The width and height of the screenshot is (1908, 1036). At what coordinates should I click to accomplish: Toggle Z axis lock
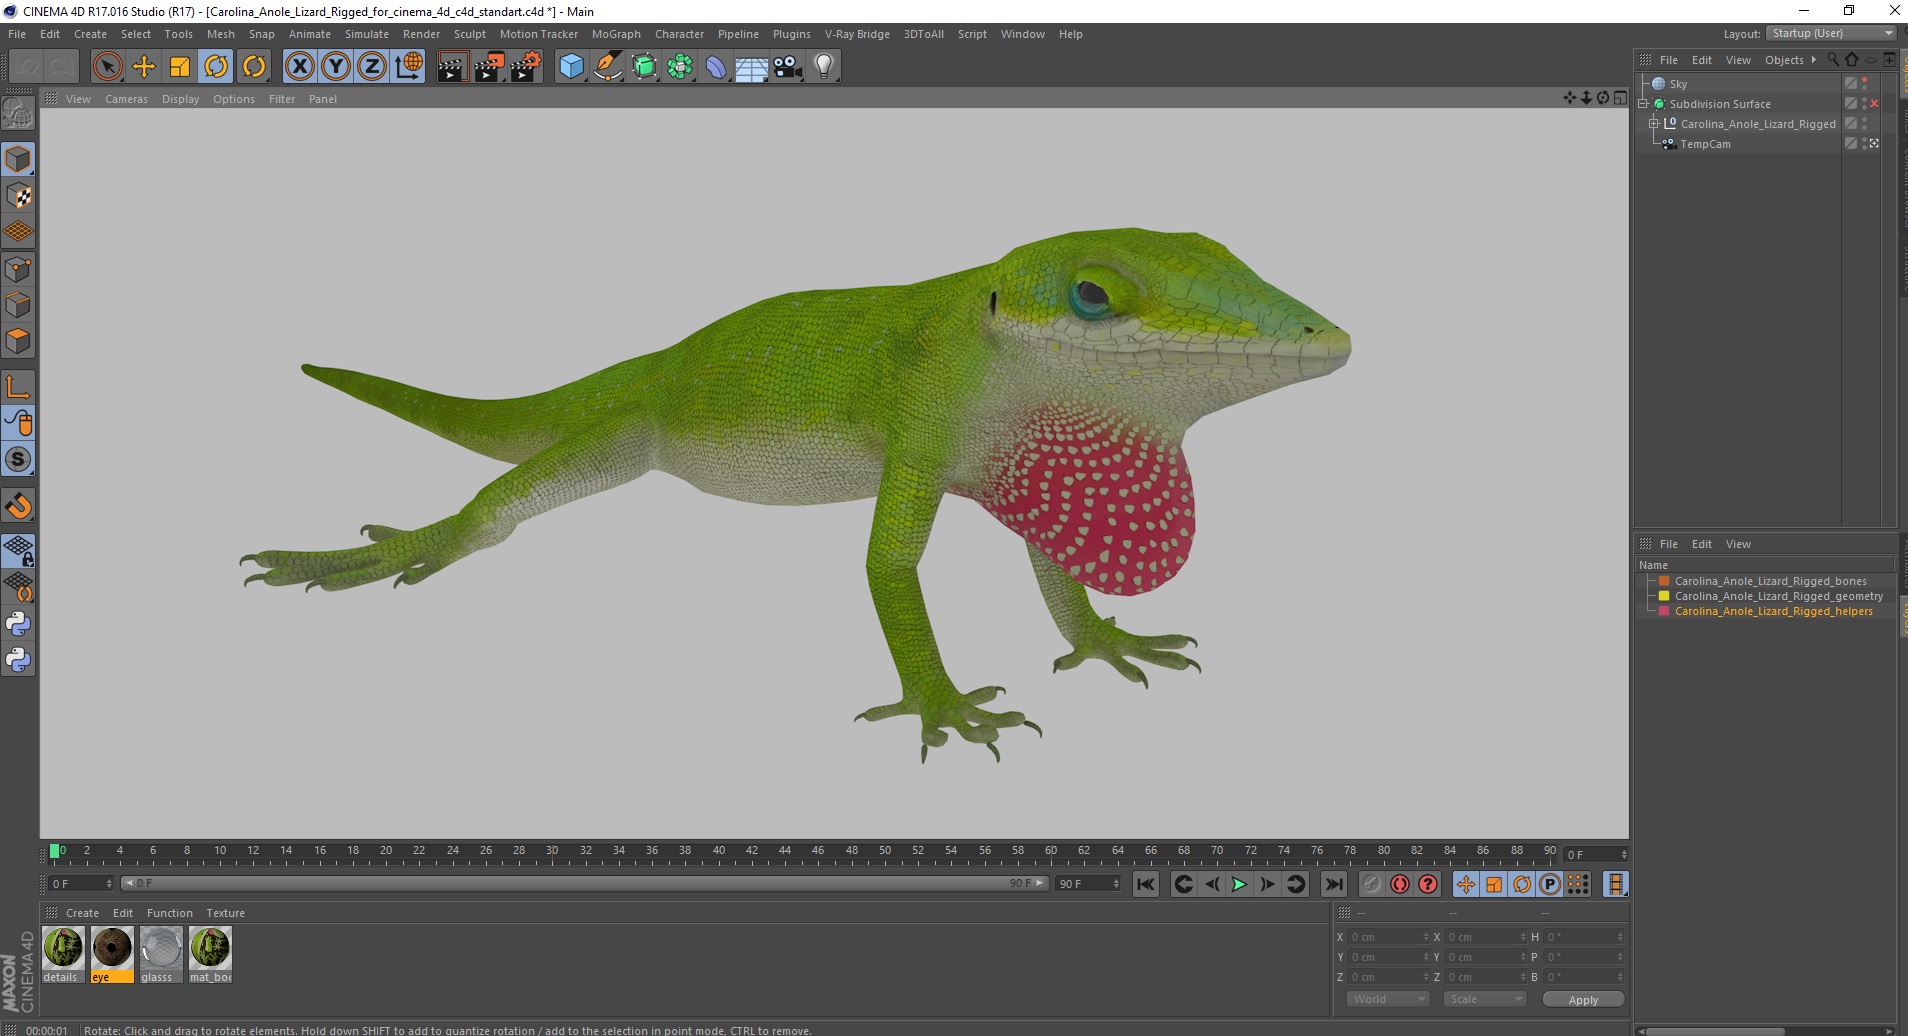coord(372,67)
